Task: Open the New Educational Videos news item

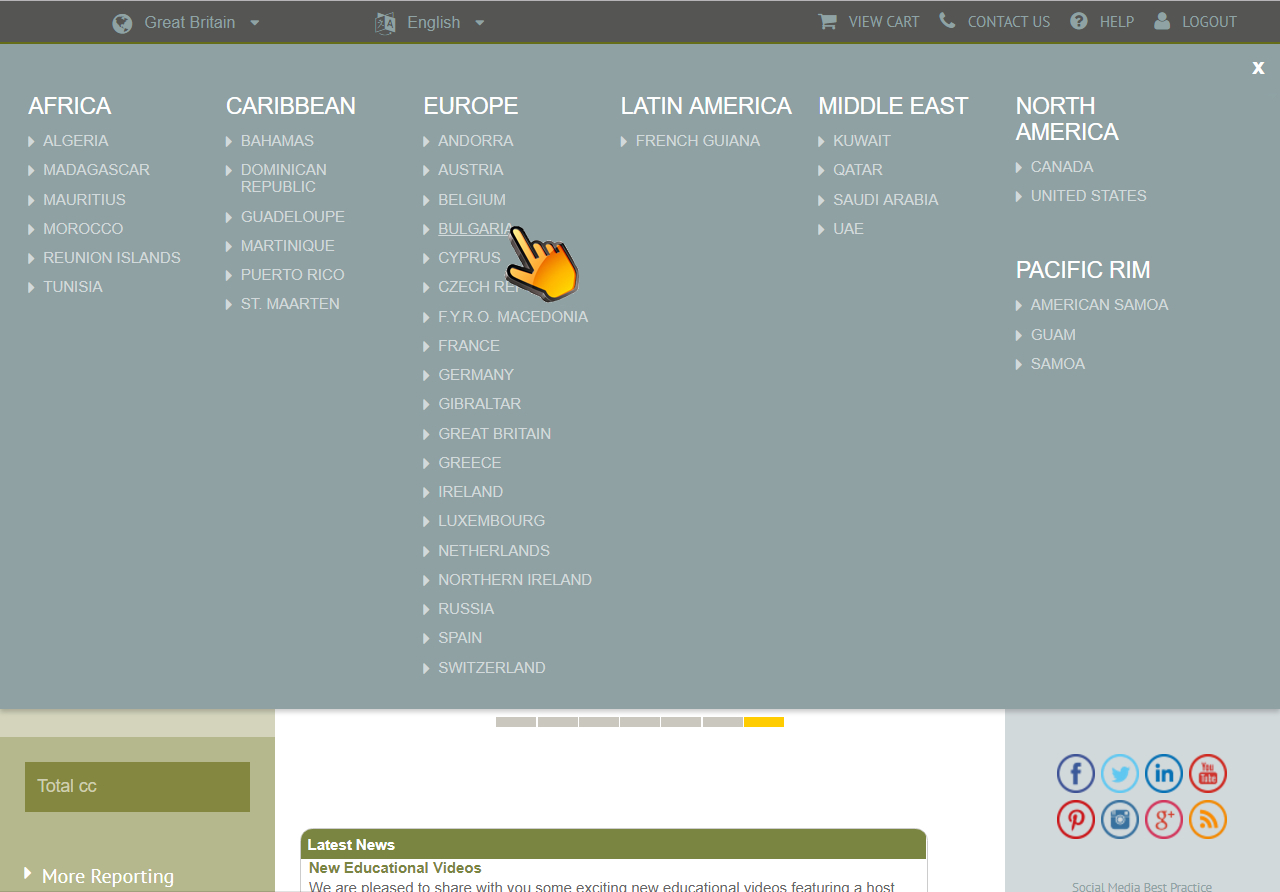Action: pyautogui.click(x=395, y=868)
